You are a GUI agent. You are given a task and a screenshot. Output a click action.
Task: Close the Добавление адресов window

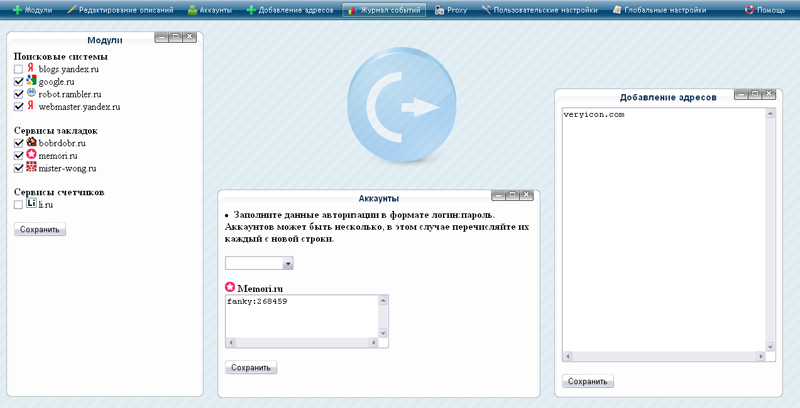pos(768,93)
